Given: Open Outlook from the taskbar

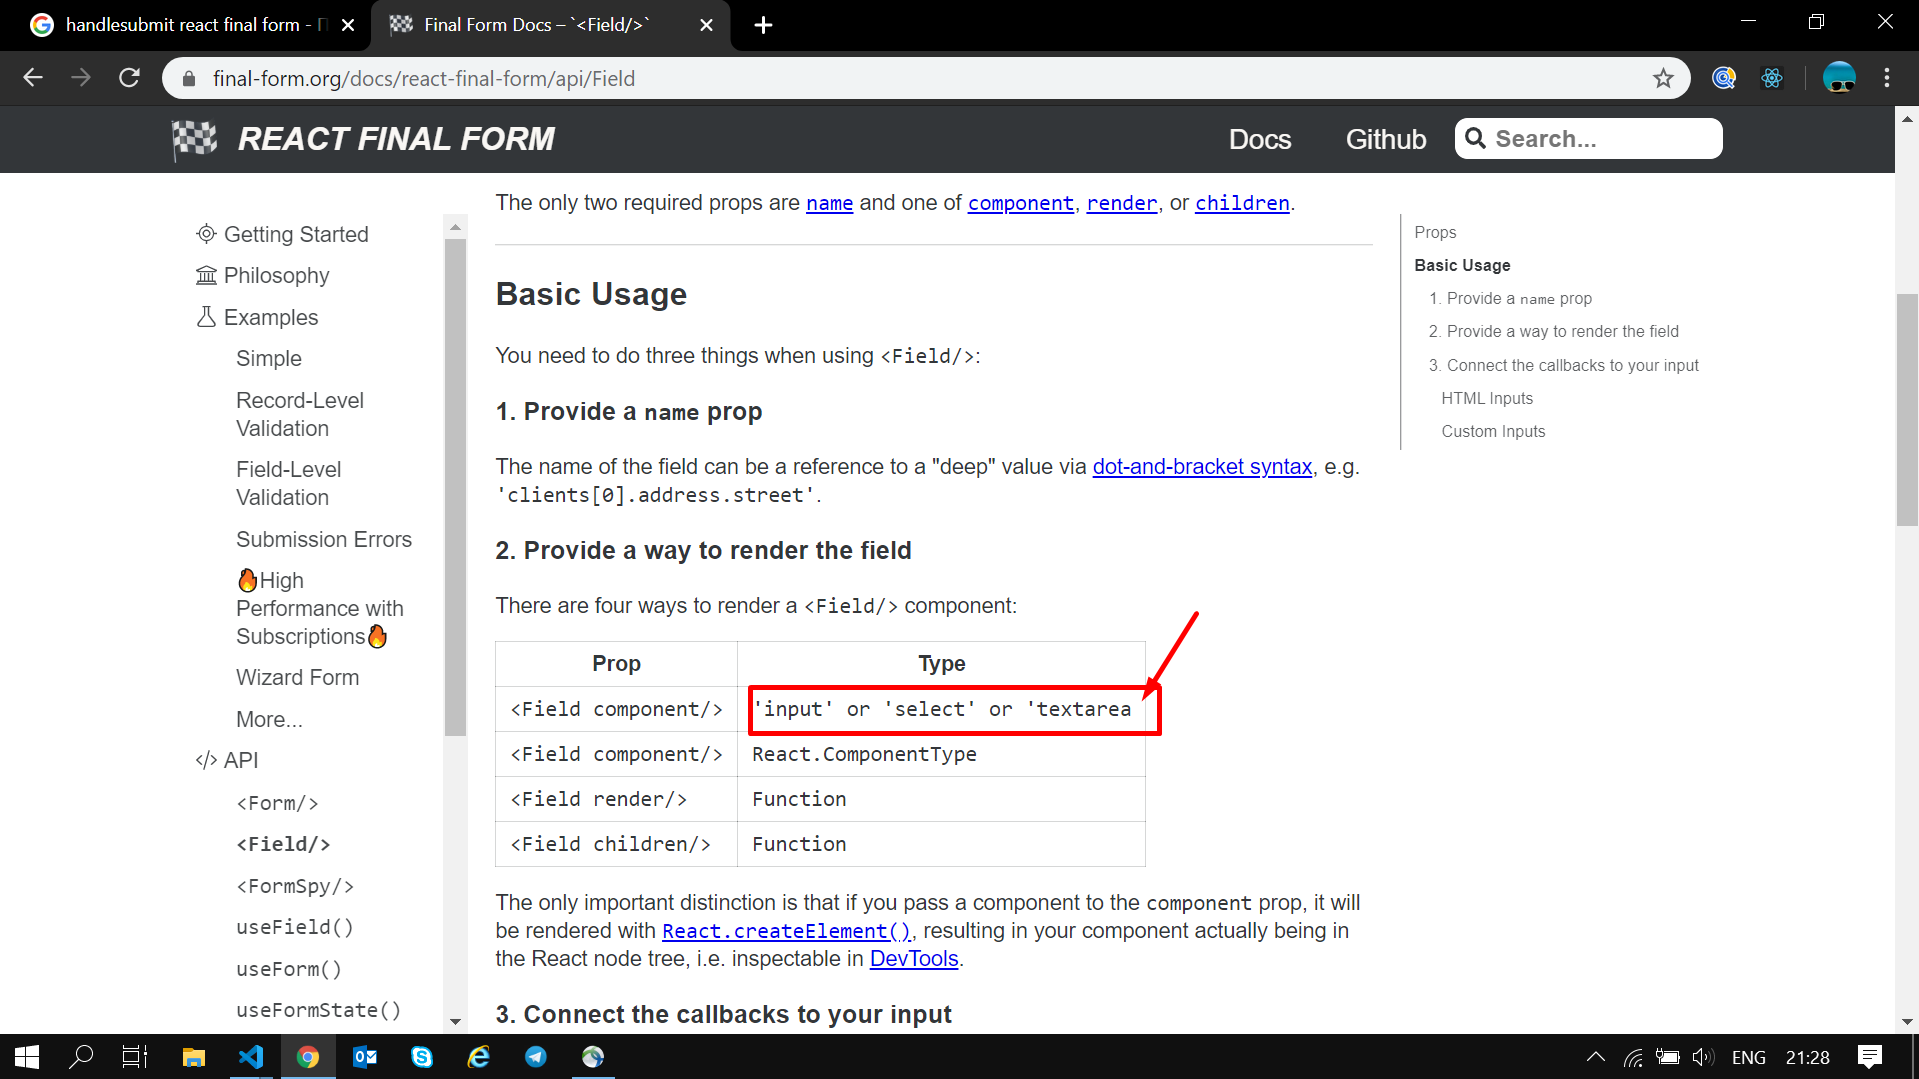Looking at the screenshot, I should click(x=365, y=1057).
